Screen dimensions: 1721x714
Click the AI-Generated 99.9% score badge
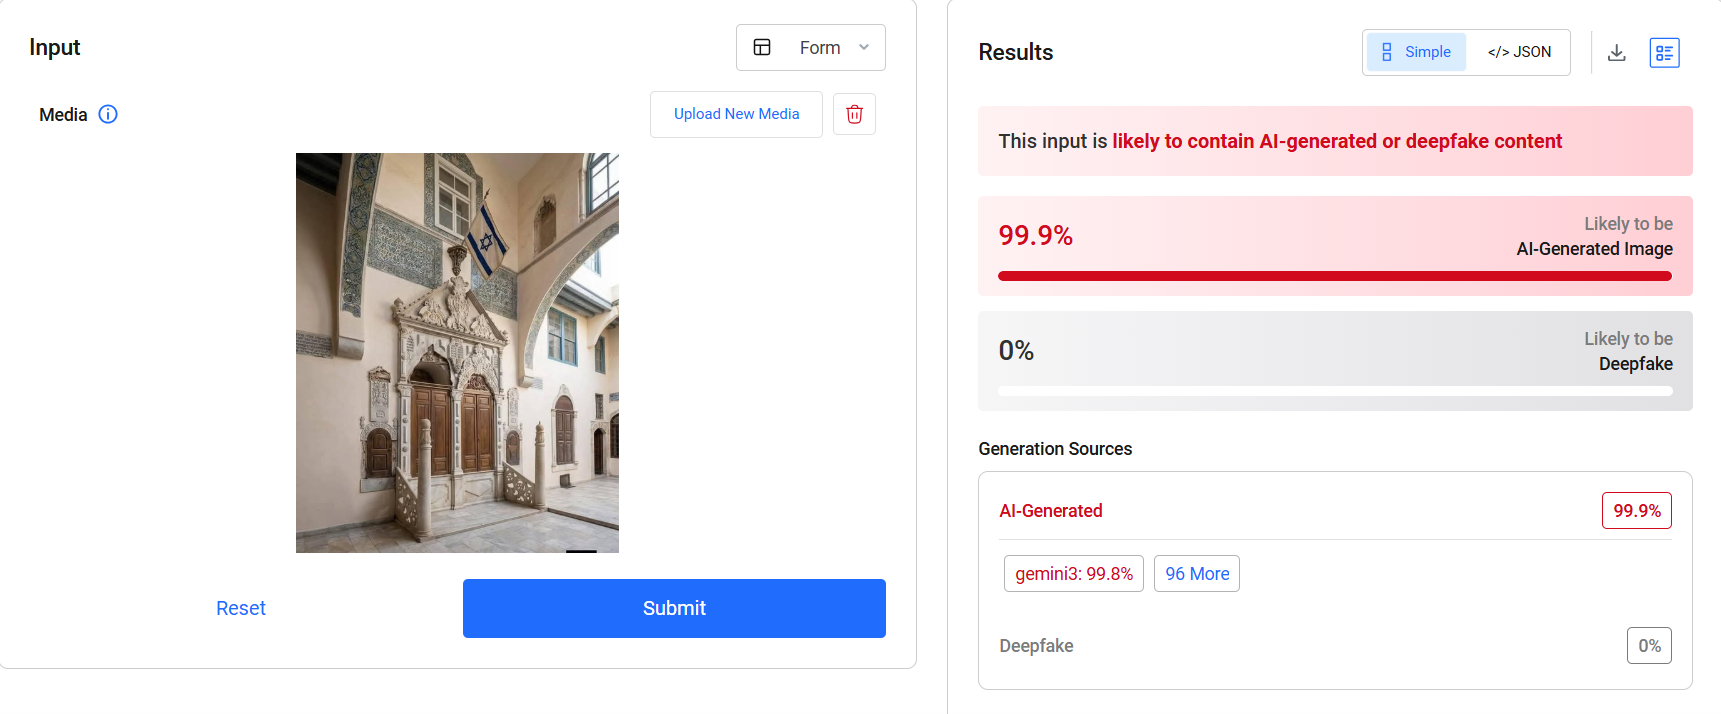(x=1636, y=511)
